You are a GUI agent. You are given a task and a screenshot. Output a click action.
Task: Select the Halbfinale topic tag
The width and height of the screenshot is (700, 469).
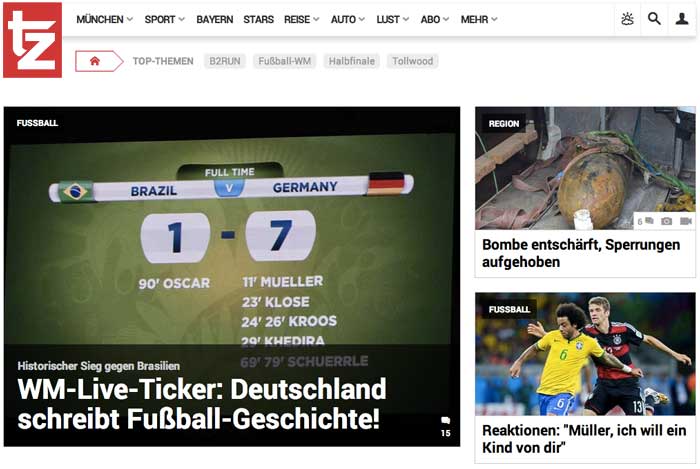352,61
